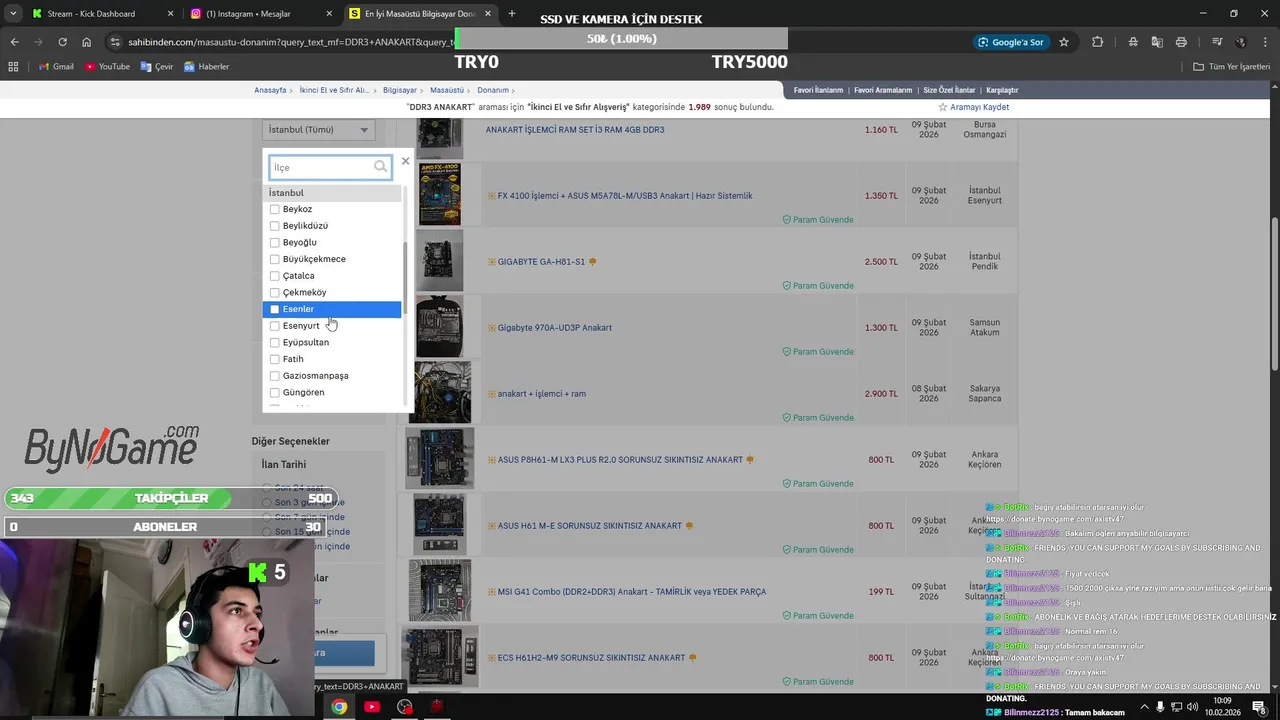Check the Büyükçekmece district checkbox
The width and height of the screenshot is (1280, 720).
(275, 259)
